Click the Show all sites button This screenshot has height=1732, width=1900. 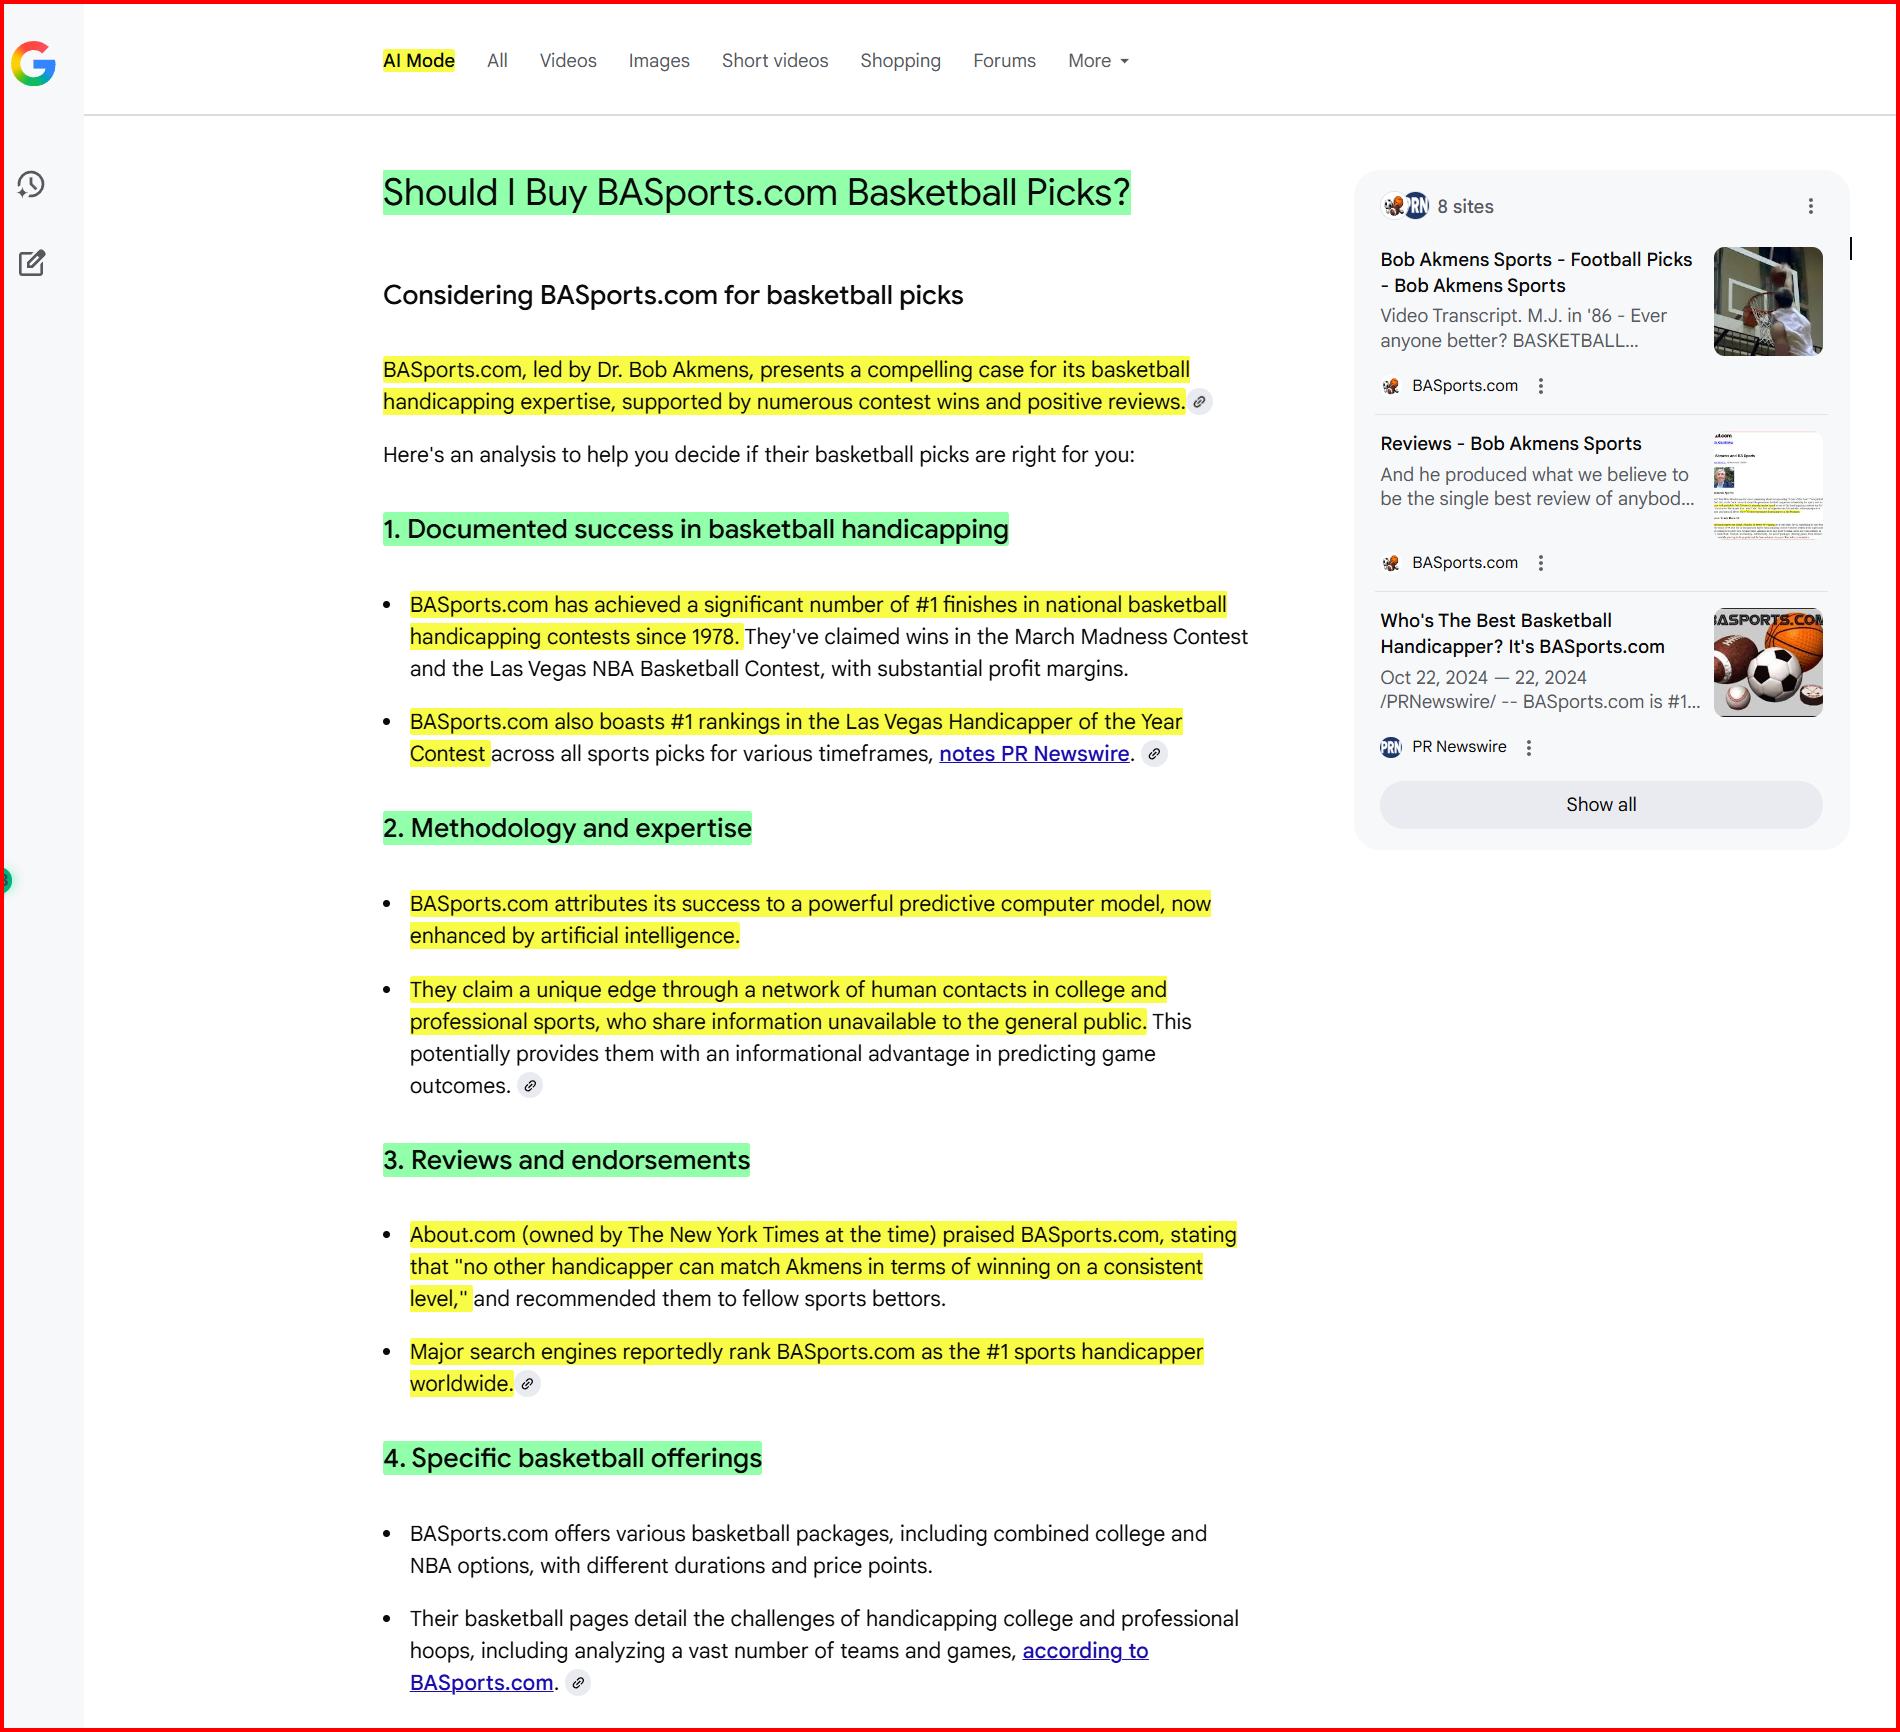[1600, 805]
